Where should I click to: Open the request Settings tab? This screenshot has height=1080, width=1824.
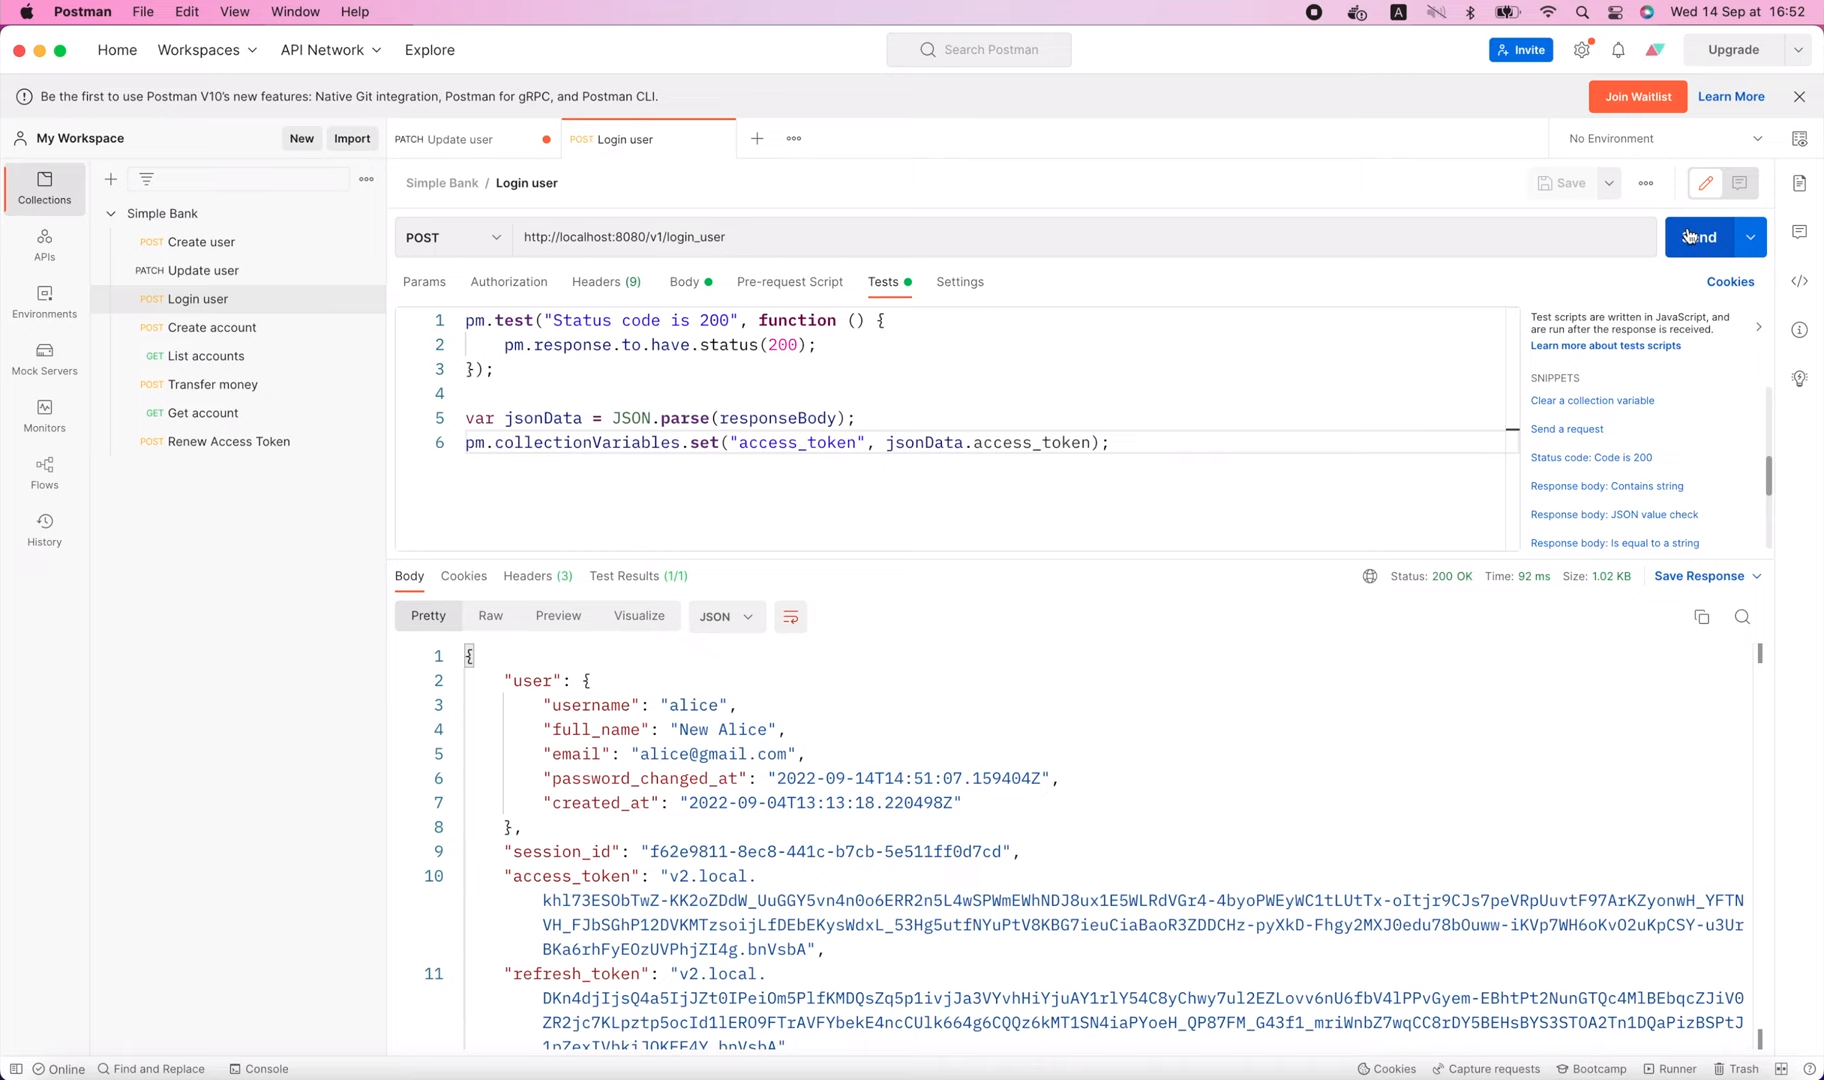click(x=960, y=282)
